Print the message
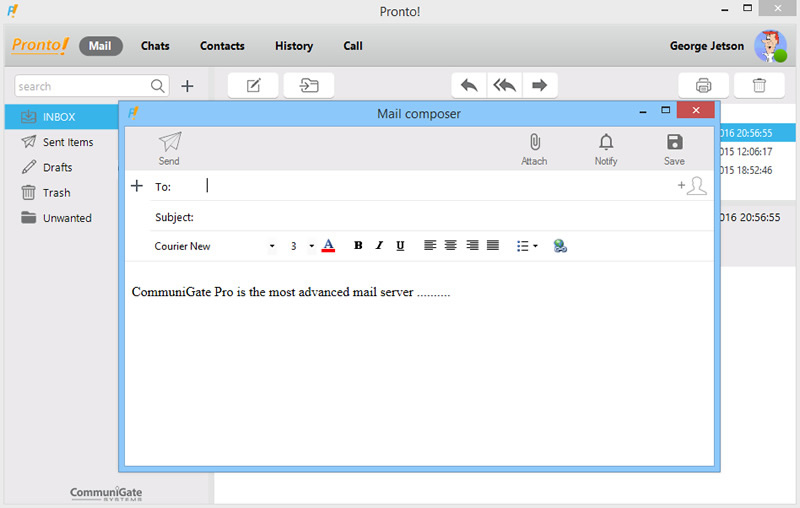The width and height of the screenshot is (800, 508). [703, 85]
